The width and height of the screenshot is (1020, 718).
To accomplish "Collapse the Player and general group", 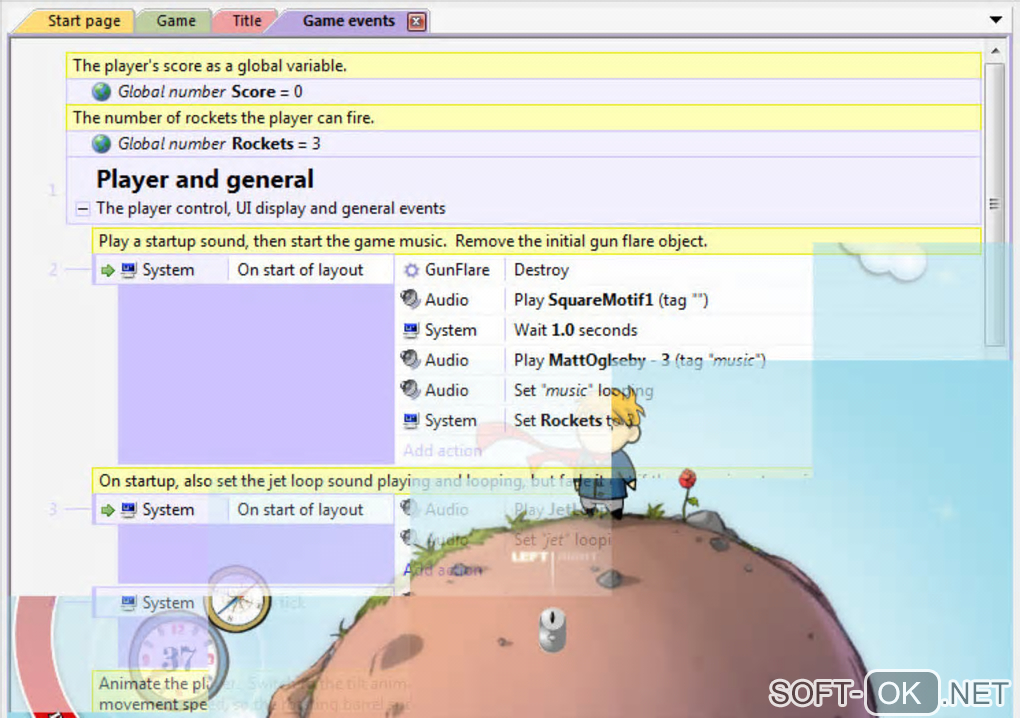I will point(83,209).
